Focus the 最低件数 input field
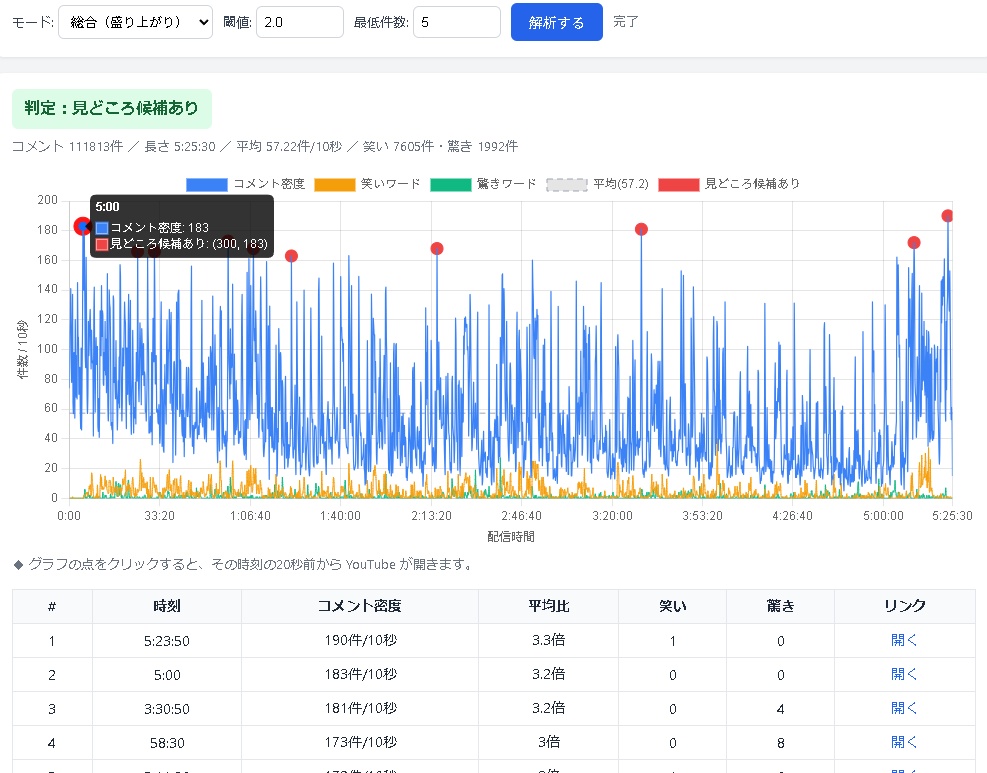The image size is (987, 773). click(x=456, y=22)
